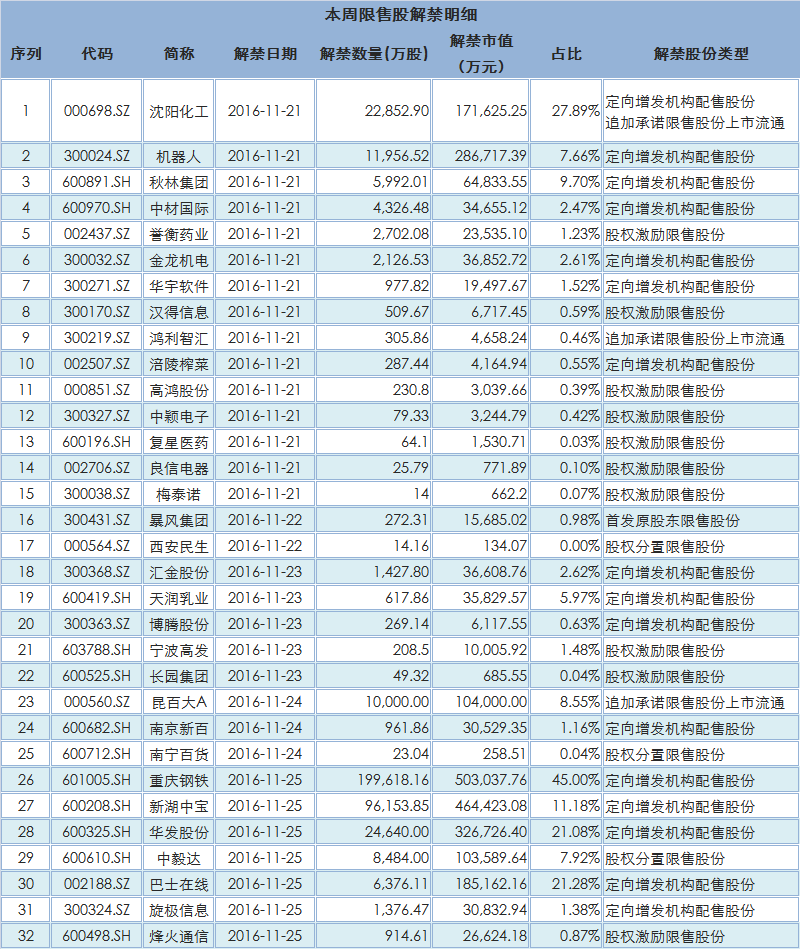Click stock name 昆百大A
This screenshot has width=800, height=949.
[x=179, y=703]
